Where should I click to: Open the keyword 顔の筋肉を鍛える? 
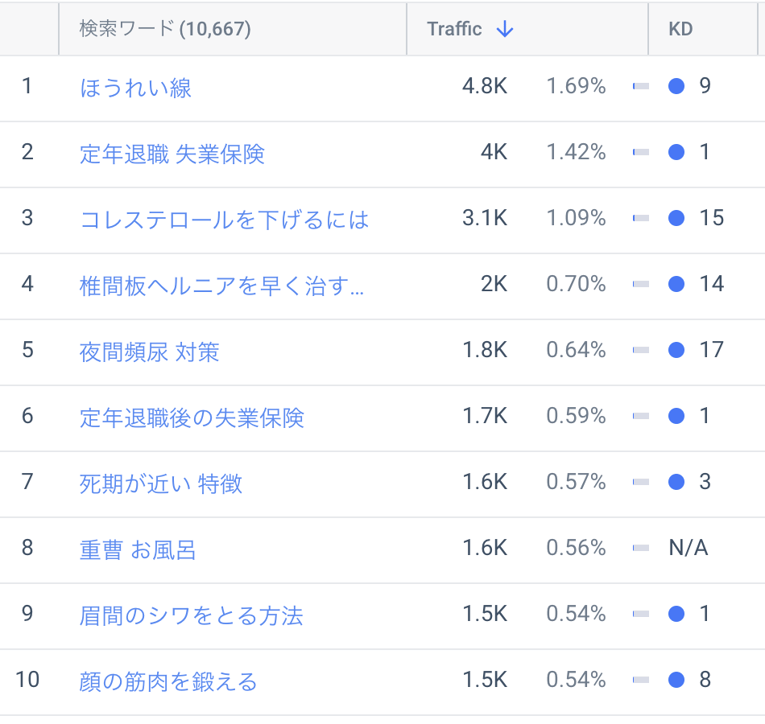pos(168,682)
